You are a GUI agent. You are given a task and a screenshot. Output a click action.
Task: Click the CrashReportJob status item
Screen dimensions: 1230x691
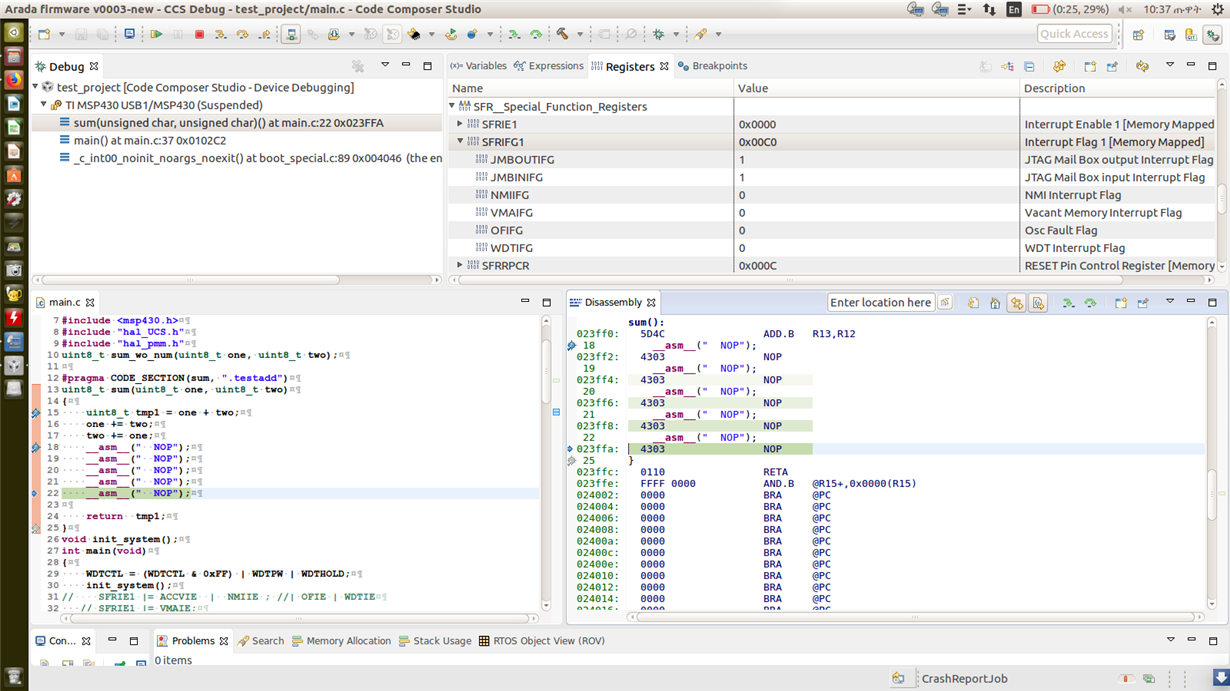tap(964, 679)
